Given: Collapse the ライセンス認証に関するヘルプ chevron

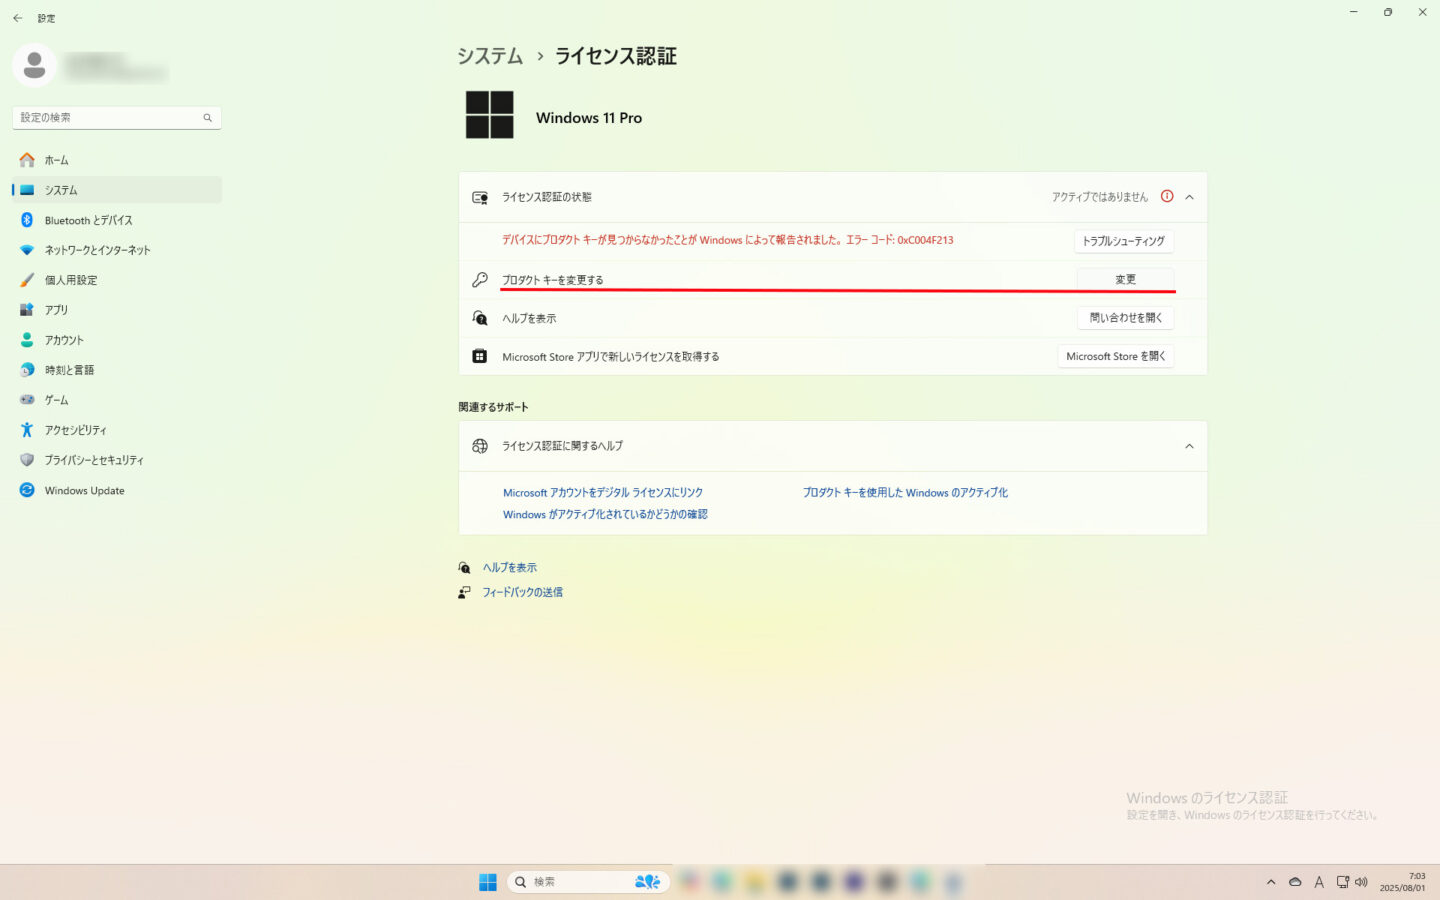Looking at the screenshot, I should pos(1189,446).
